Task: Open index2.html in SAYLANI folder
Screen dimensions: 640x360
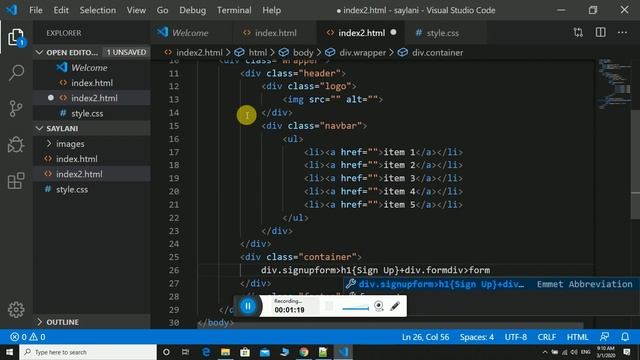Action: point(91,174)
